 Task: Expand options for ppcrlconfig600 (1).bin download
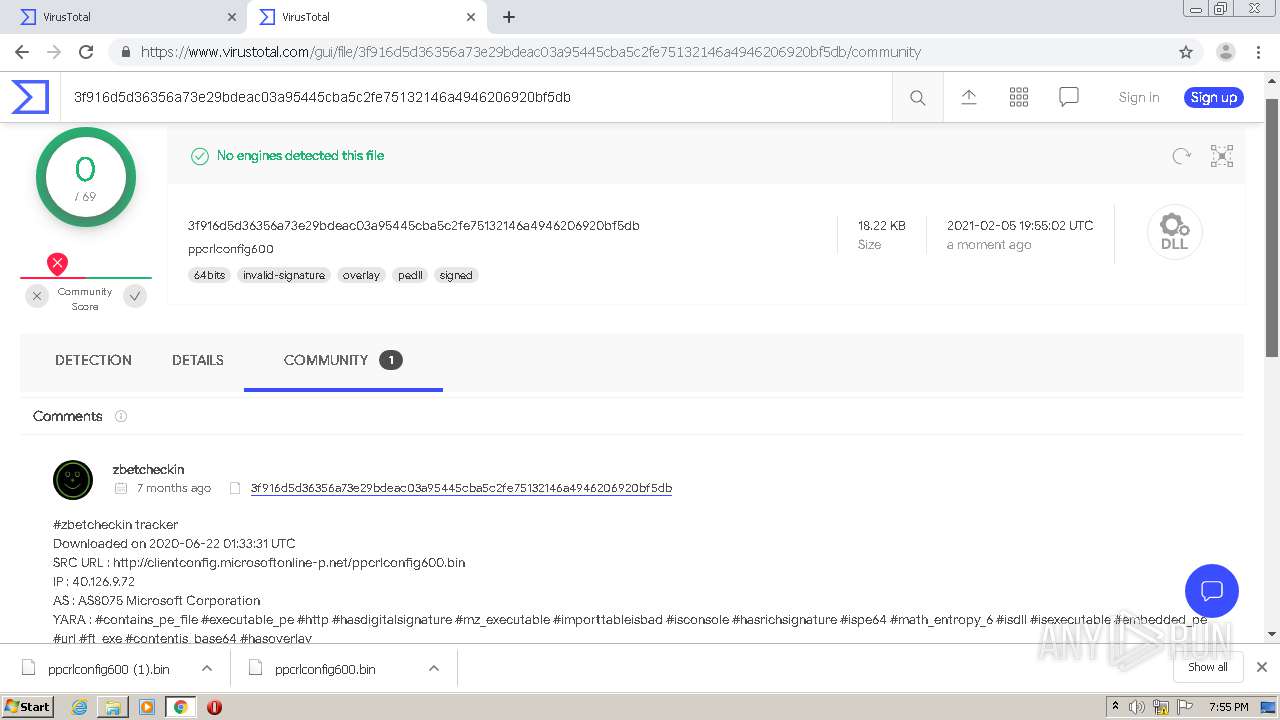207,668
